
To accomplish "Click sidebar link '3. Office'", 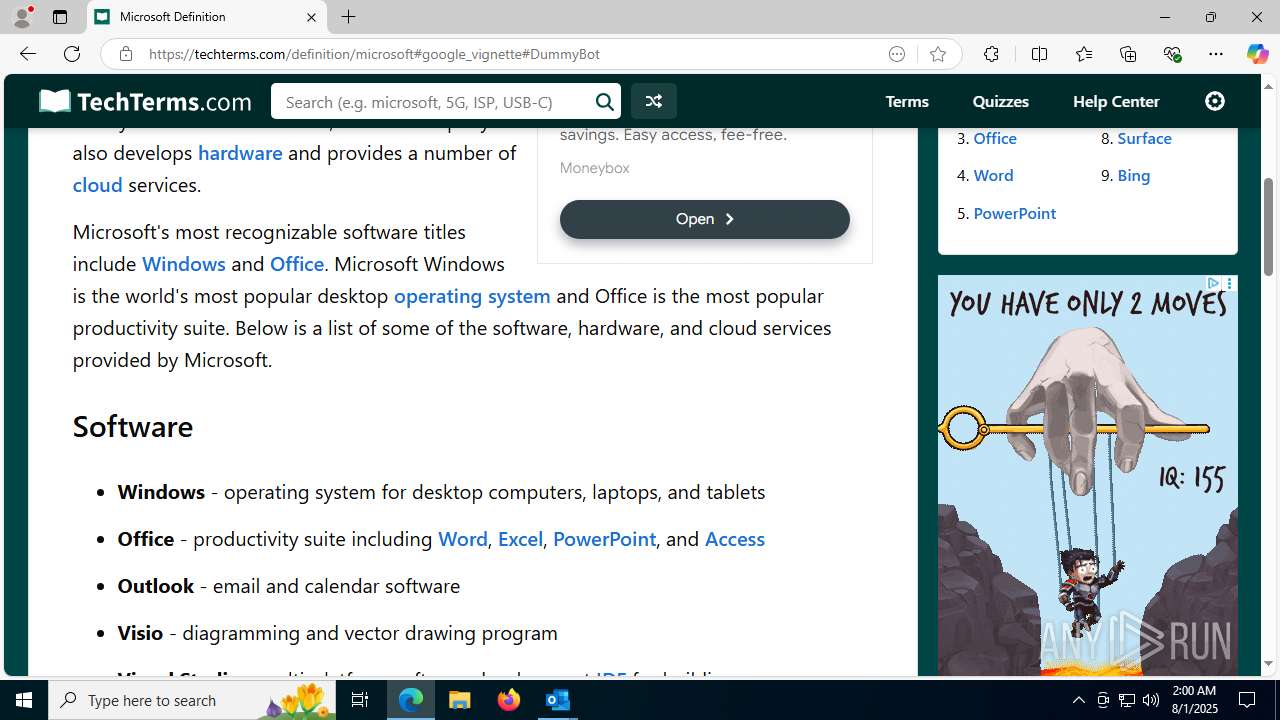I will click(x=995, y=138).
